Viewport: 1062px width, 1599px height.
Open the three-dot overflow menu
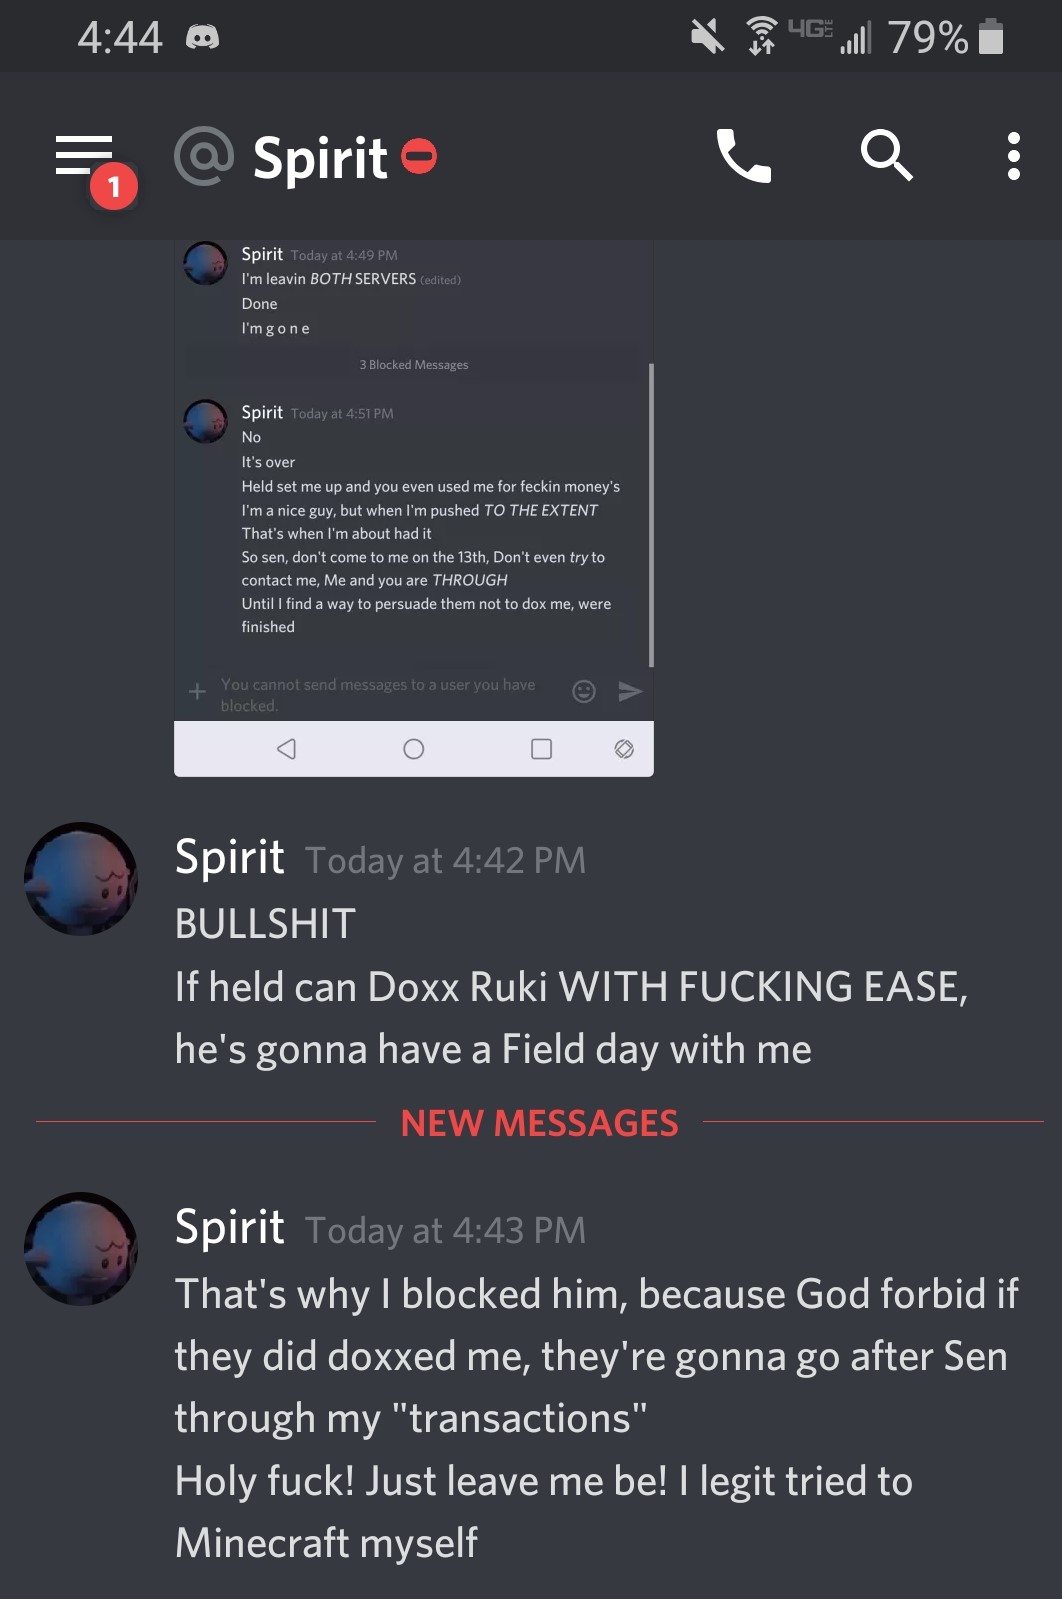point(1013,156)
